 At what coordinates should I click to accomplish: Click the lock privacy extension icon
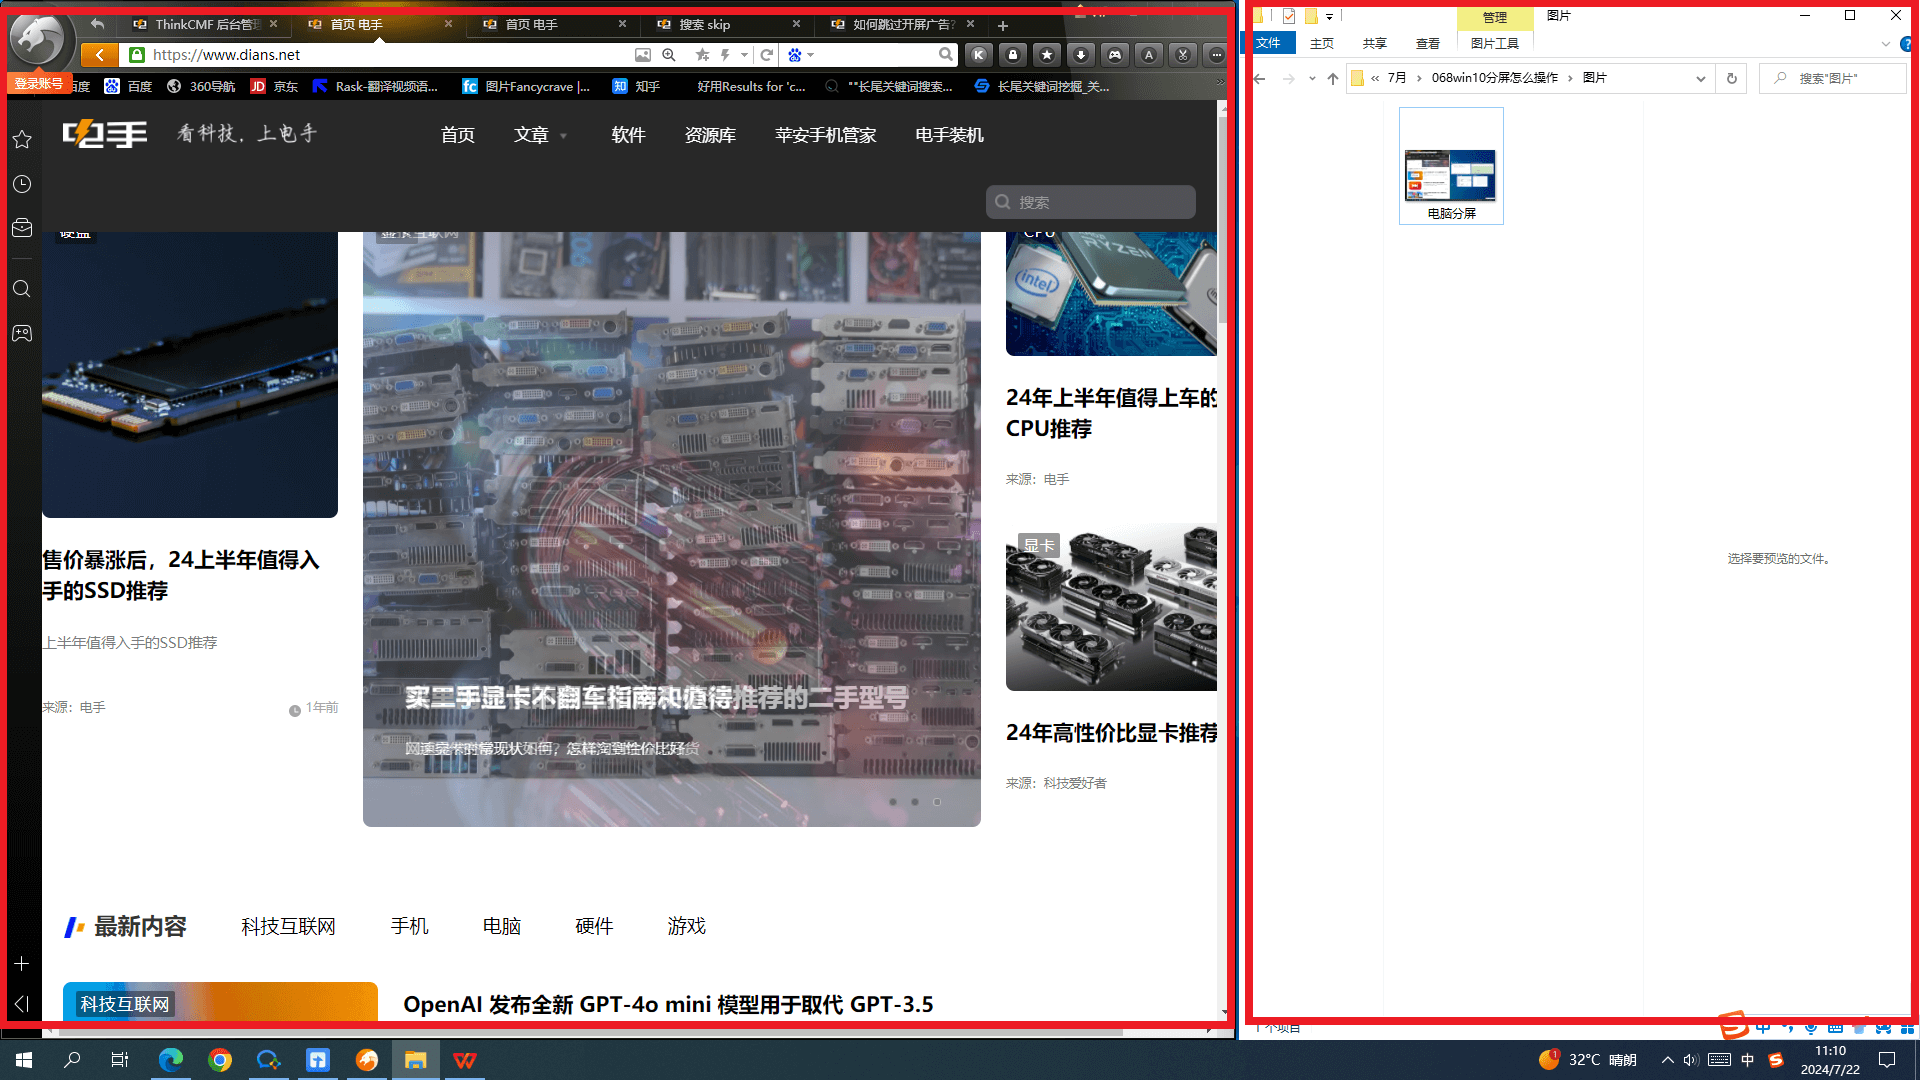1013,55
